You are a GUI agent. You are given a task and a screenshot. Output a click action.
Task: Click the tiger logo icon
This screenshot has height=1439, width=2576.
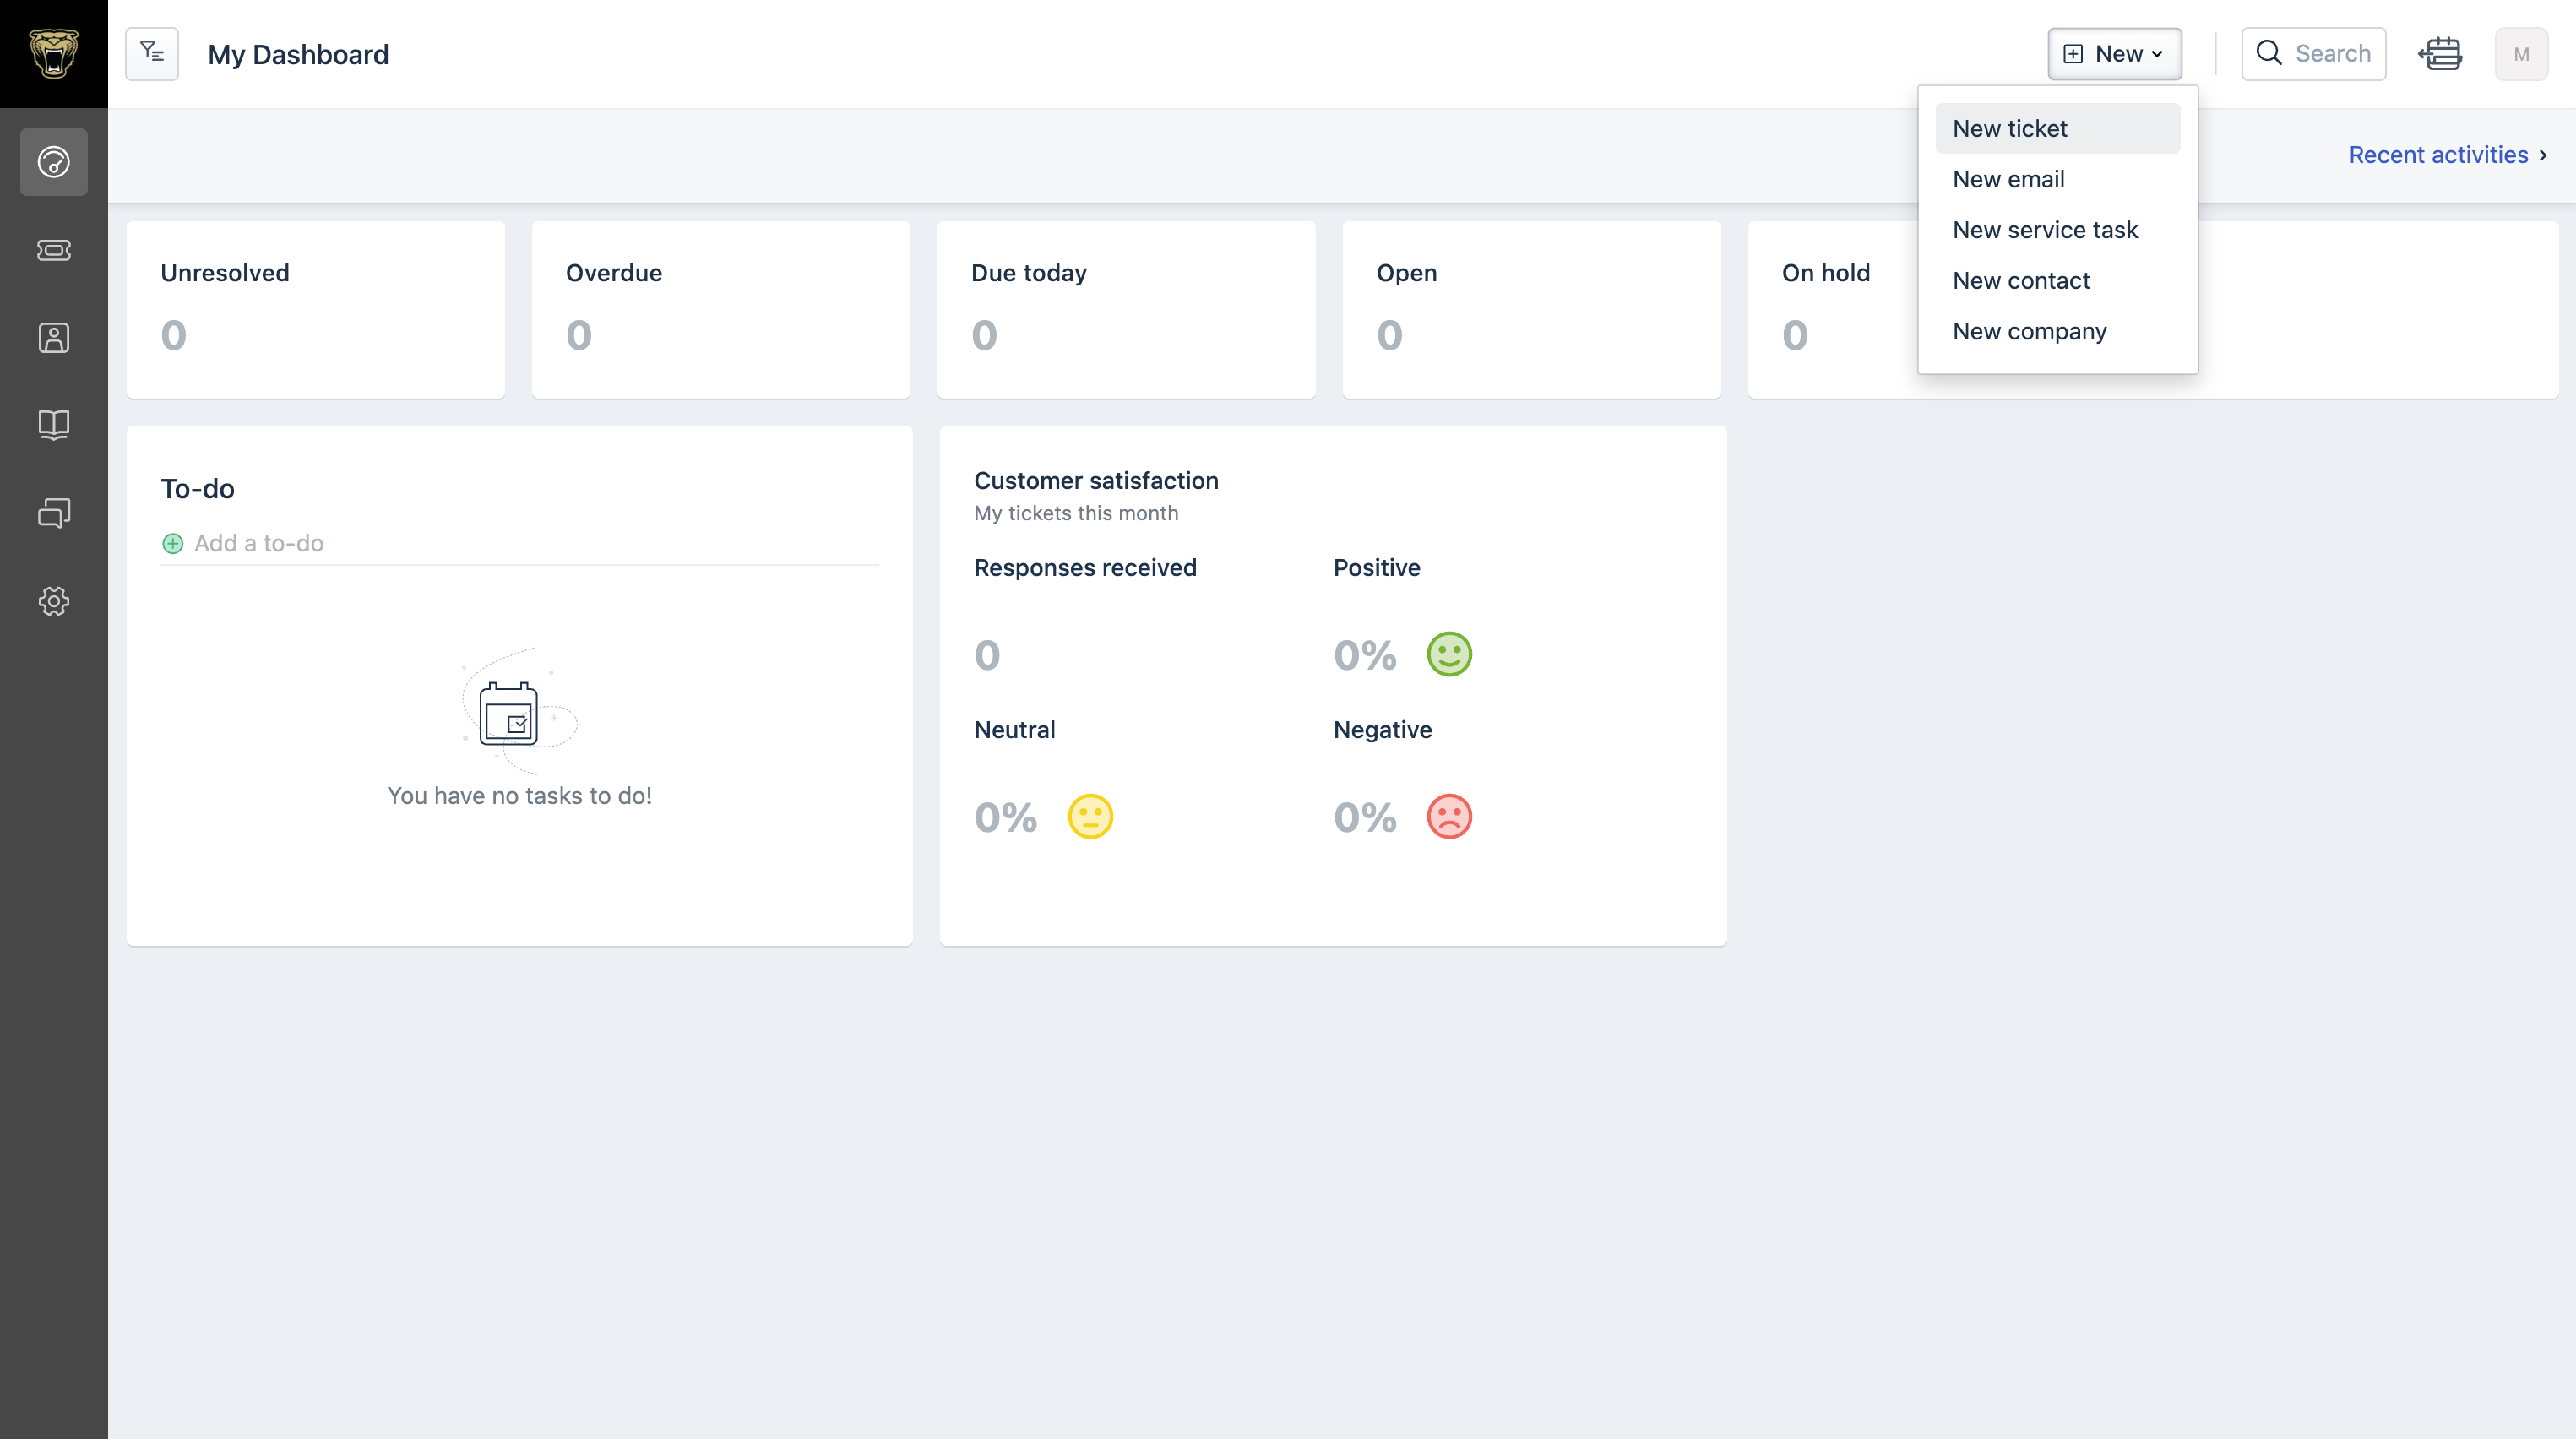54,54
